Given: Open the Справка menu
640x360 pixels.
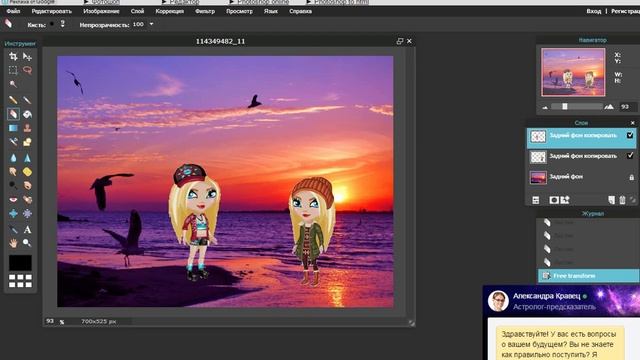Looking at the screenshot, I should pos(300,11).
